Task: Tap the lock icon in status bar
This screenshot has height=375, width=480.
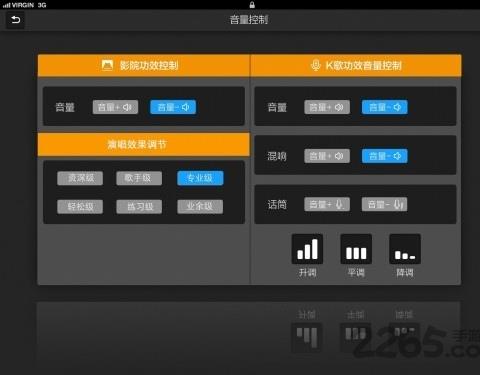Action: point(252,5)
